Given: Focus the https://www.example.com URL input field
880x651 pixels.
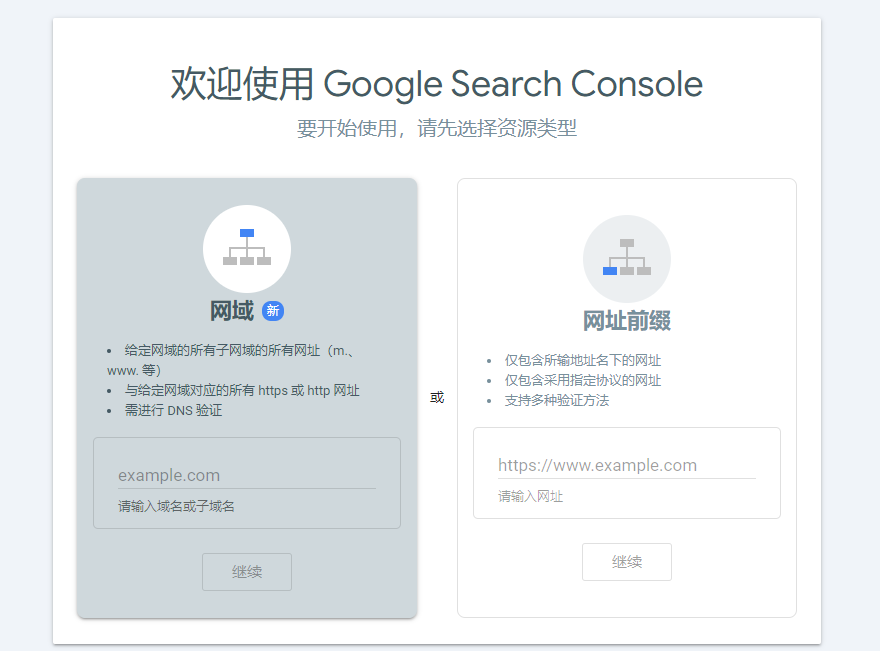Looking at the screenshot, I should pyautogui.click(x=627, y=465).
